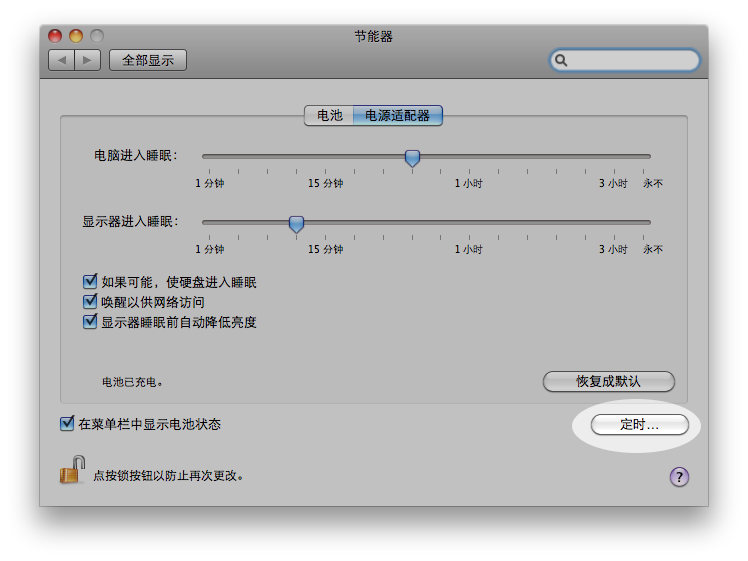Go back with the left arrow button
Image resolution: width=748 pixels, height=561 pixels.
click(x=62, y=60)
